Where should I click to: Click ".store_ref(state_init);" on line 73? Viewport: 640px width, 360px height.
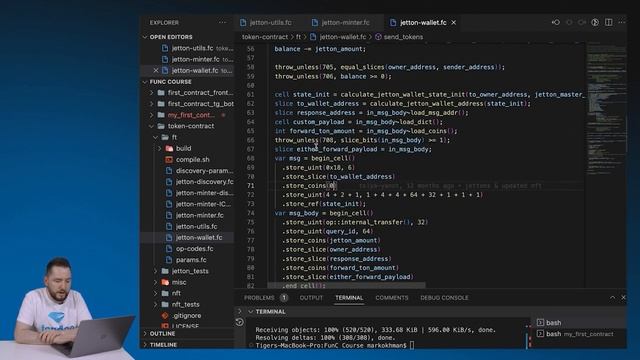pyautogui.click(x=324, y=204)
